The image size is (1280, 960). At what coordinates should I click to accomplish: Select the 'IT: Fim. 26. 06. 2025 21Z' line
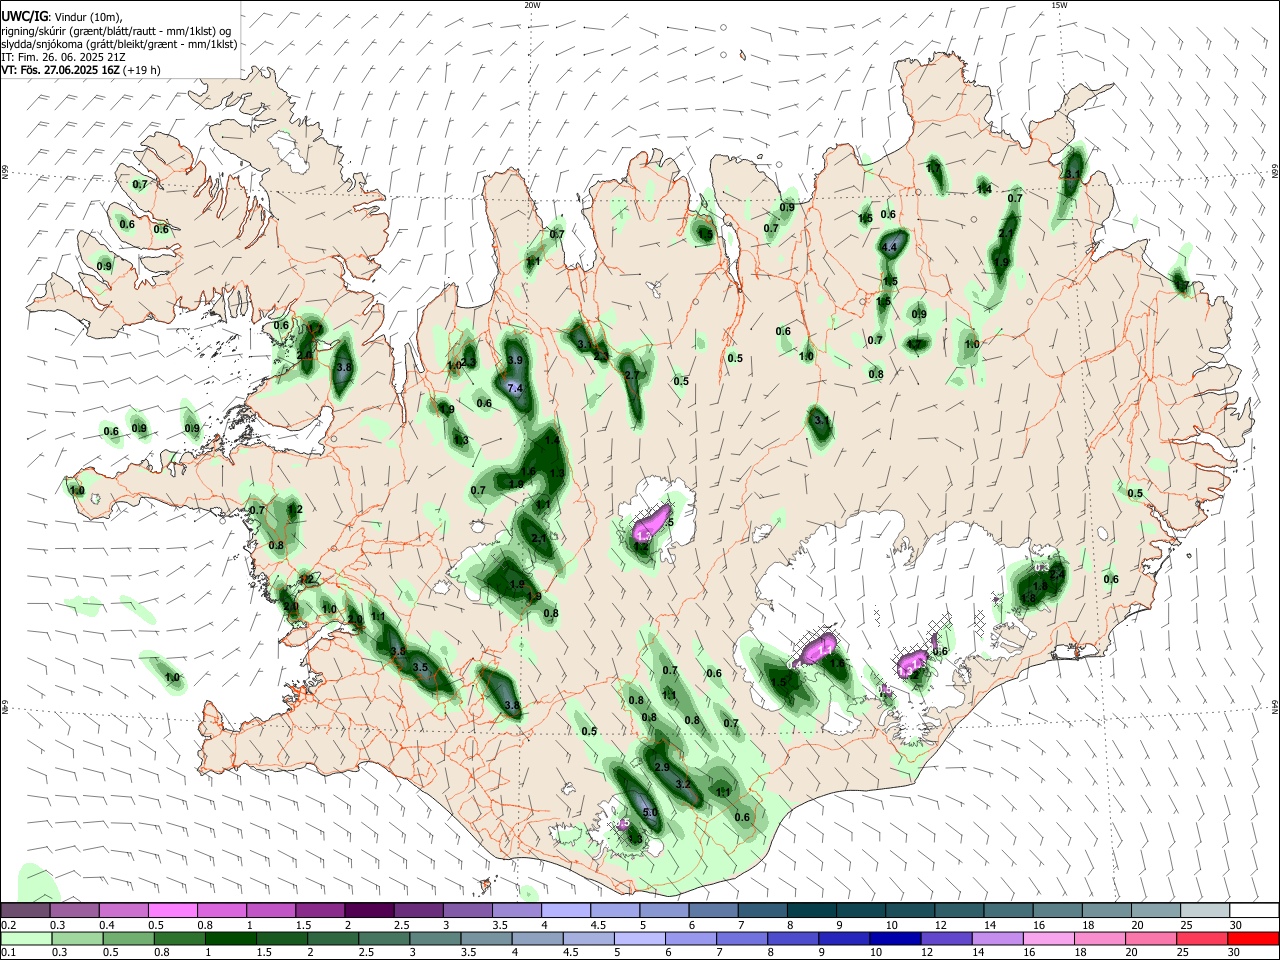pyautogui.click(x=63, y=57)
